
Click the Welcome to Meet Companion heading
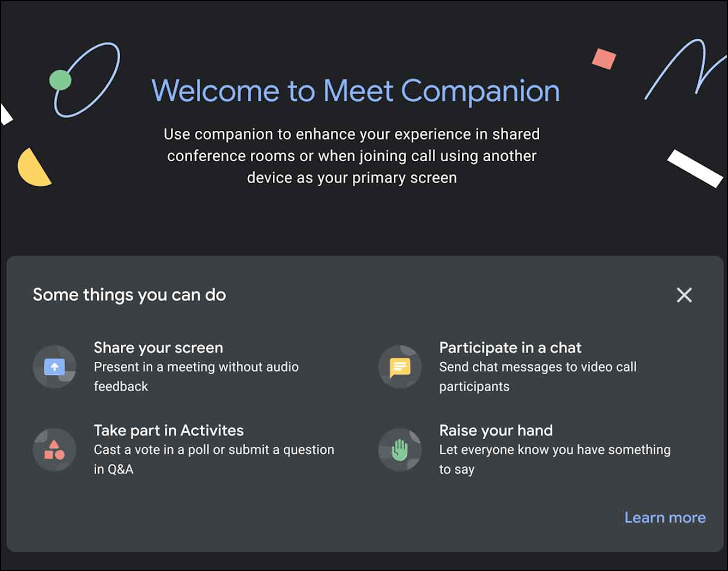356,91
